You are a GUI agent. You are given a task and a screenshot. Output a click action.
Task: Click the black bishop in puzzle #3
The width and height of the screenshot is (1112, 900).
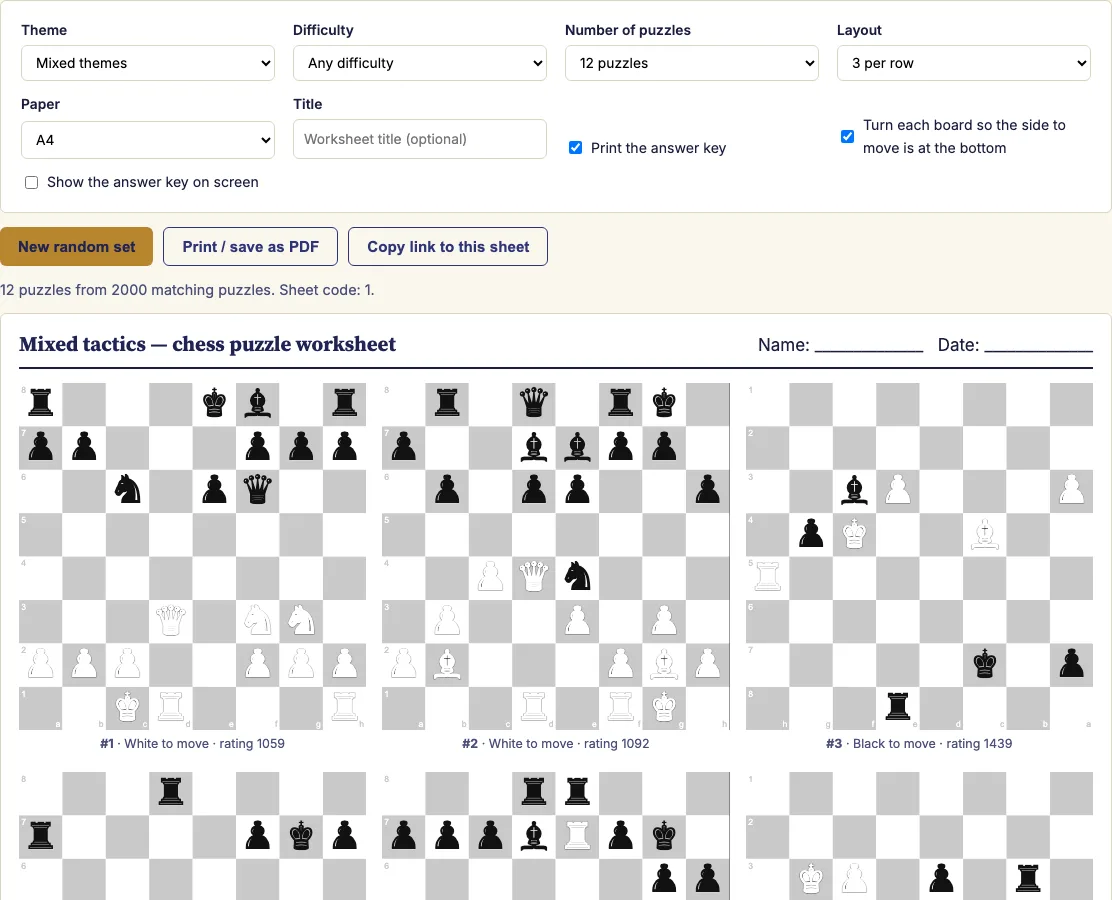pos(855,489)
